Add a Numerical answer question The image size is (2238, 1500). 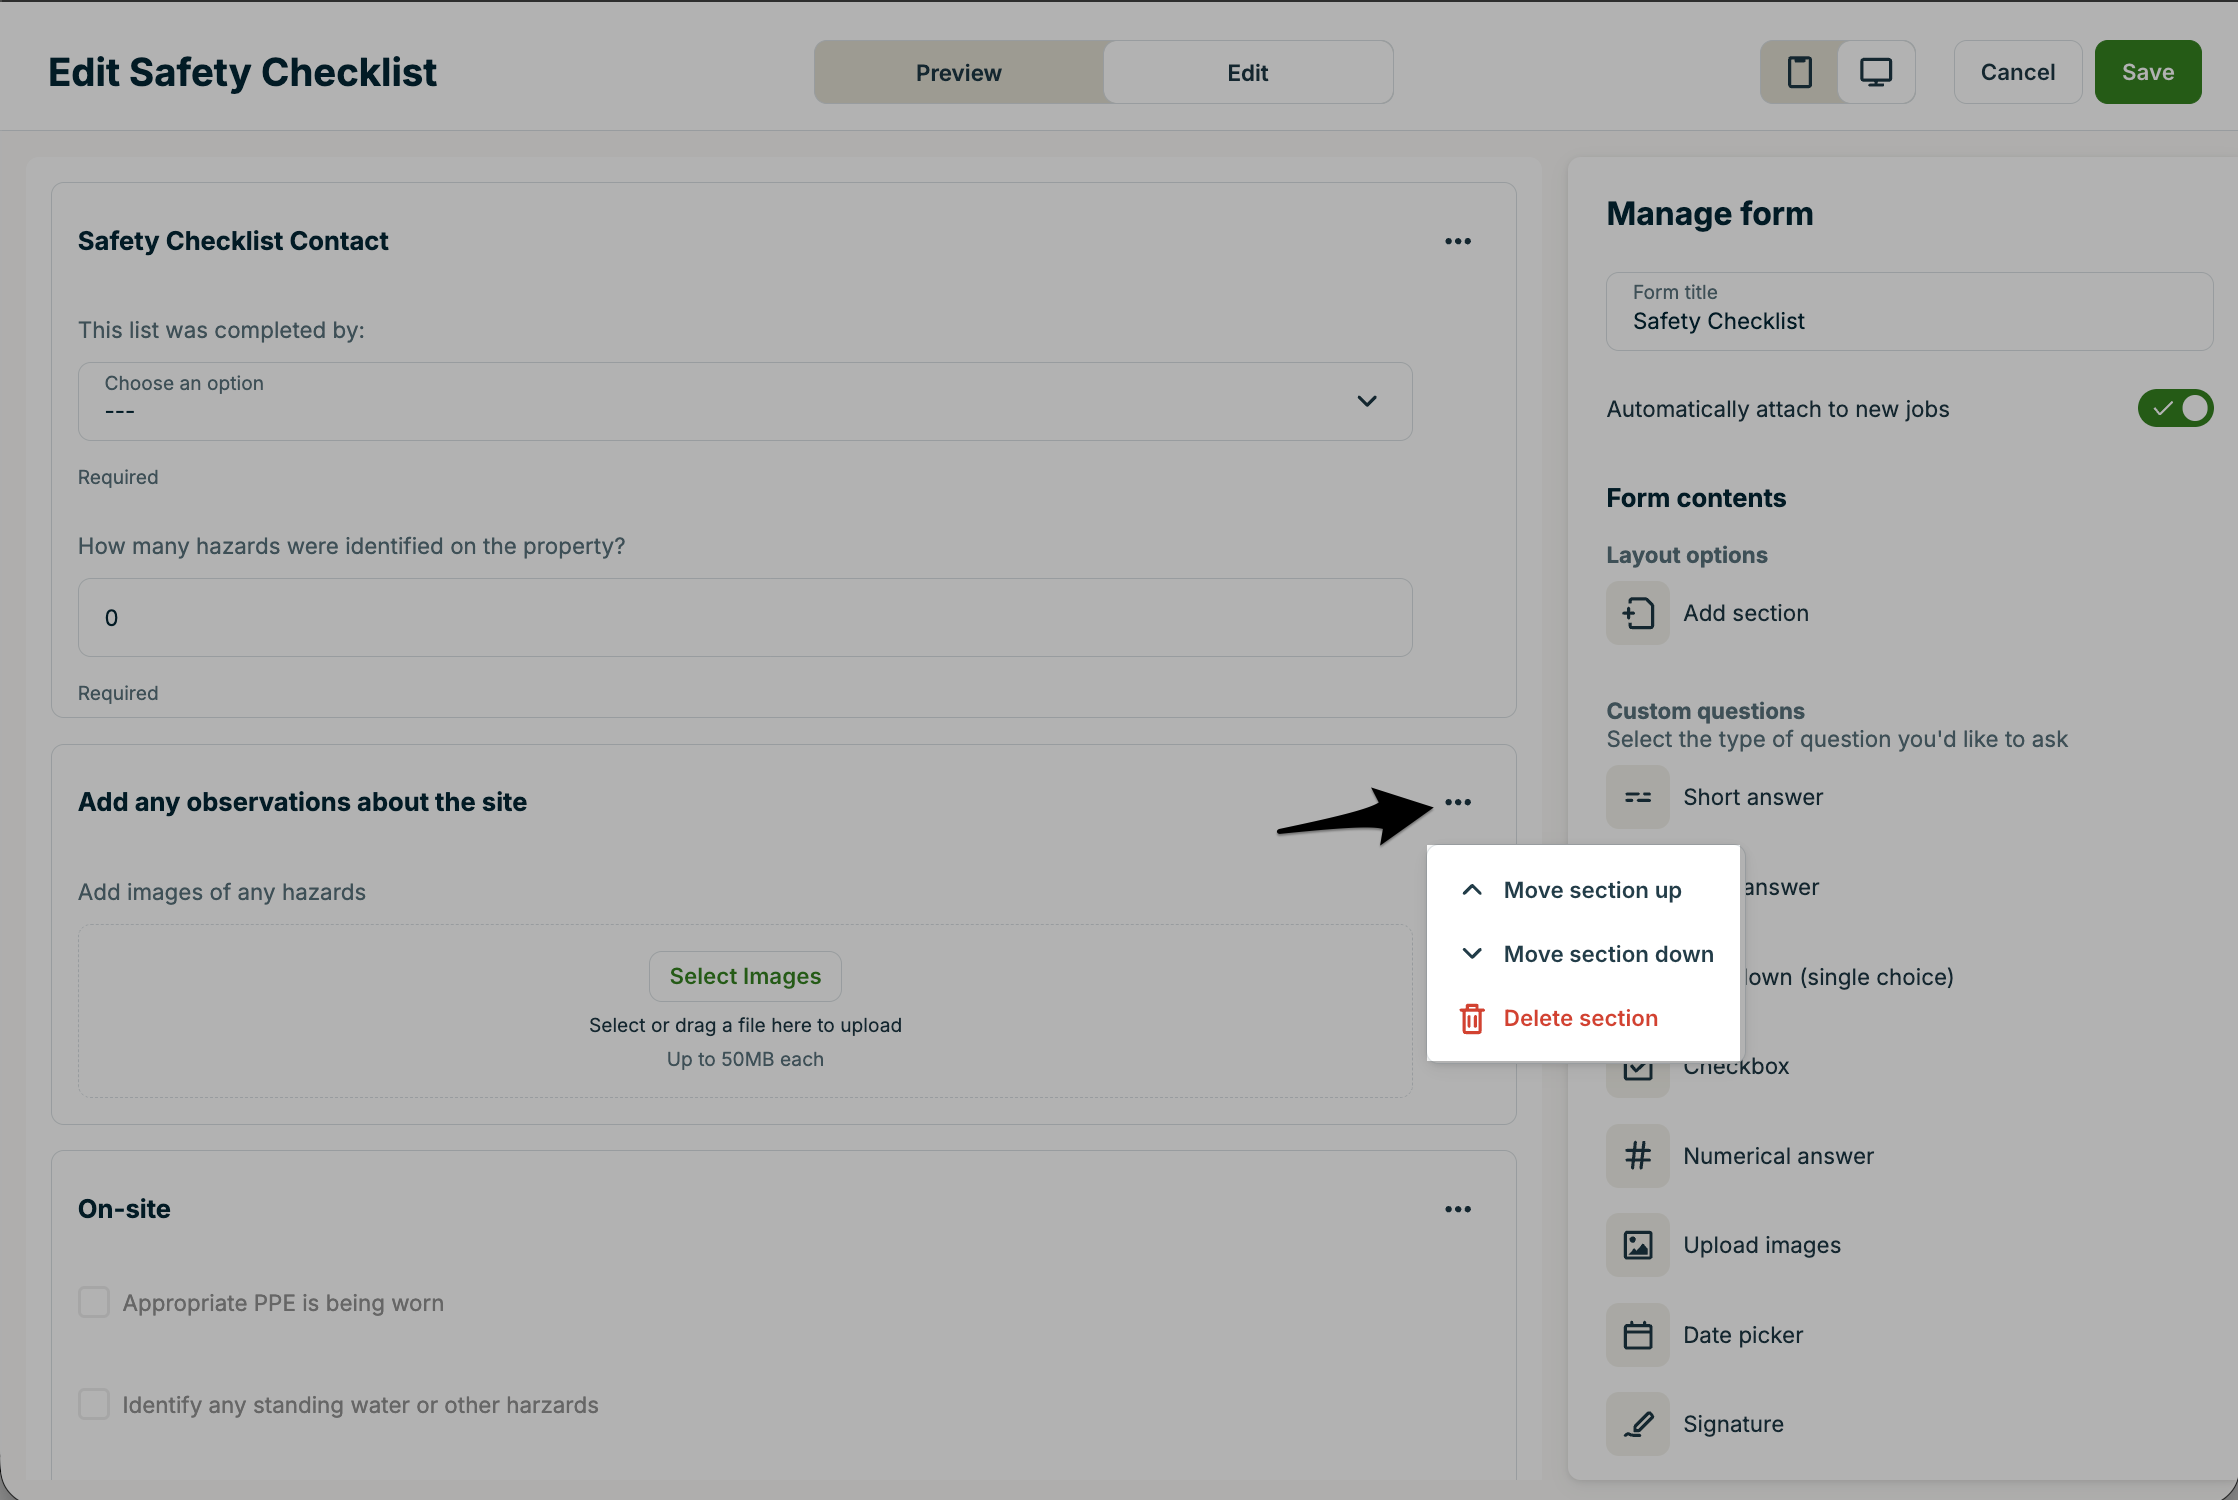click(x=1777, y=1156)
